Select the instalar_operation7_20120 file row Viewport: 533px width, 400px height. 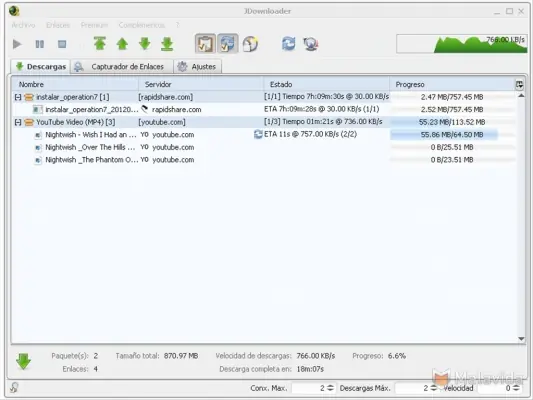pyautogui.click(x=264, y=109)
